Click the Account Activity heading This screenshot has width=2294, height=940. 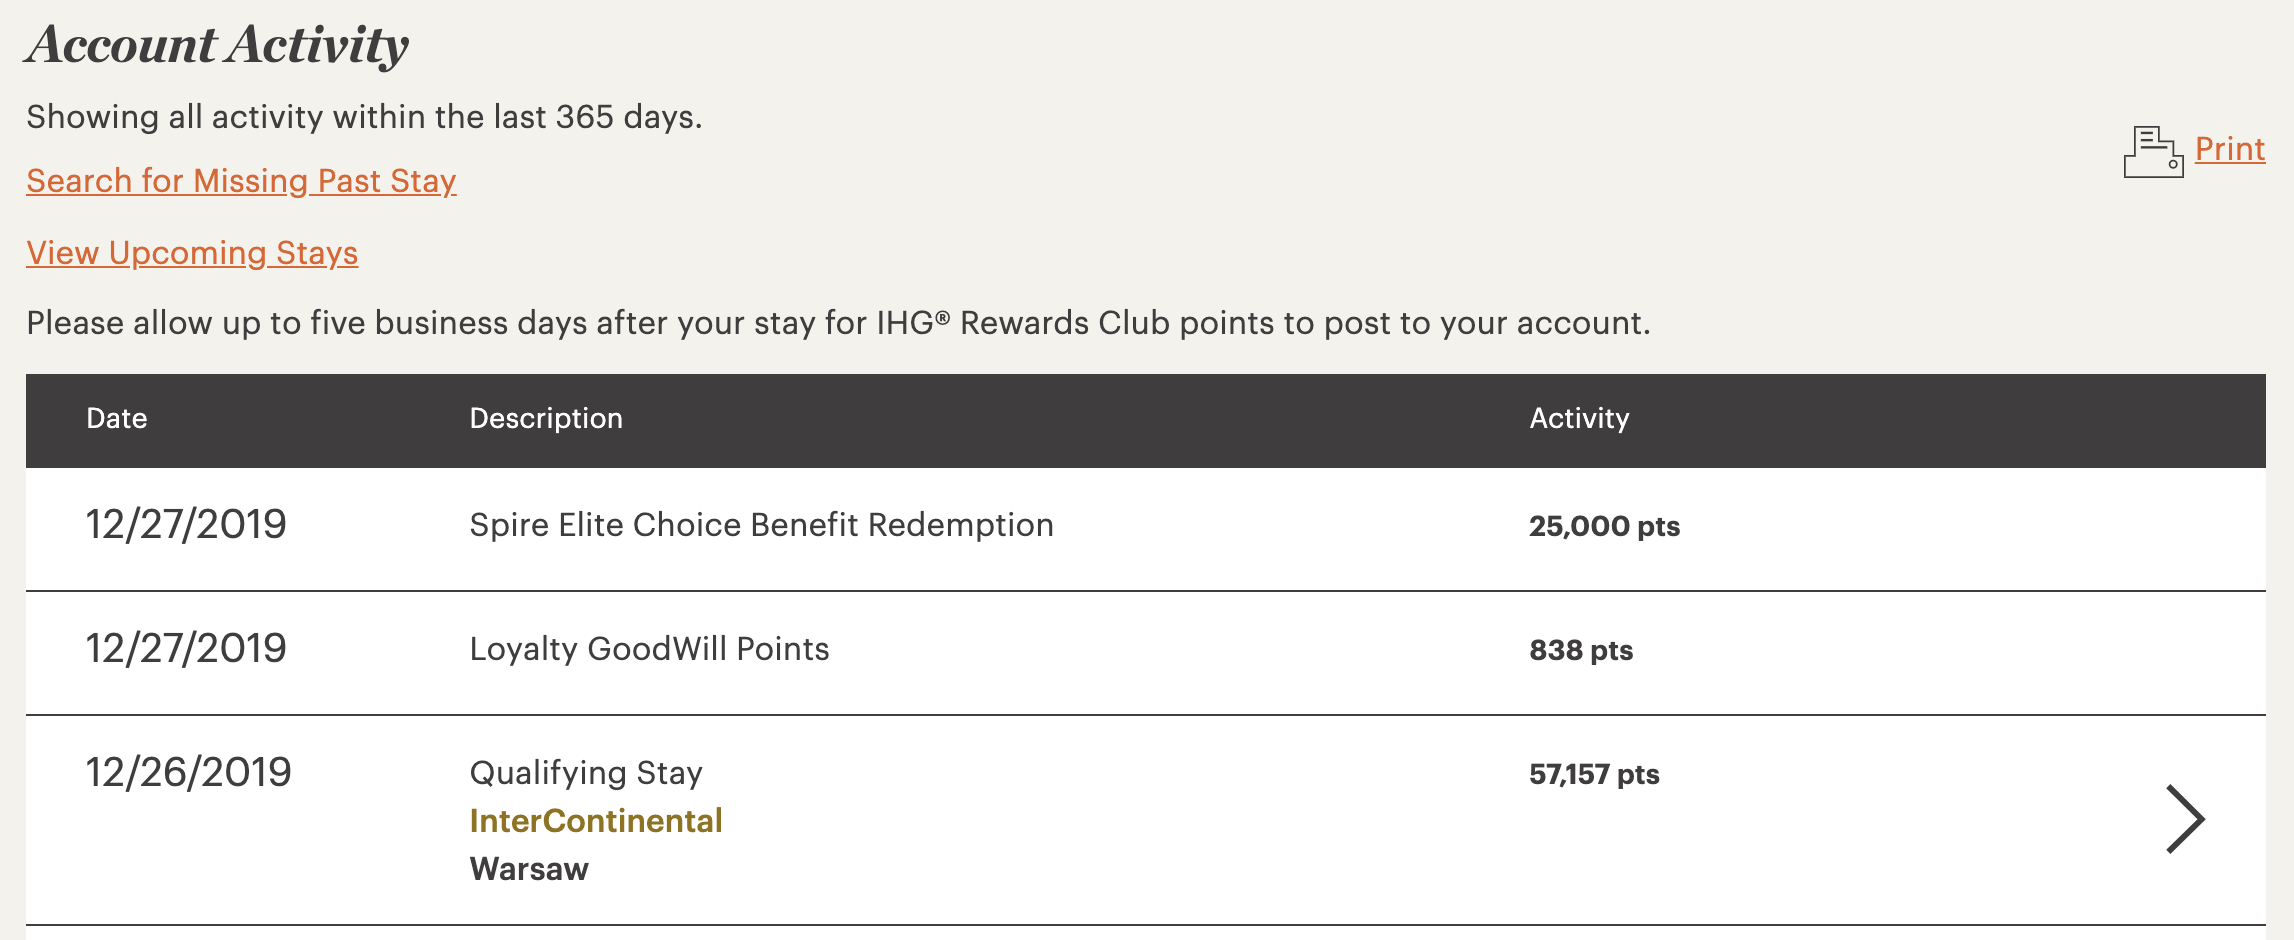(x=217, y=45)
